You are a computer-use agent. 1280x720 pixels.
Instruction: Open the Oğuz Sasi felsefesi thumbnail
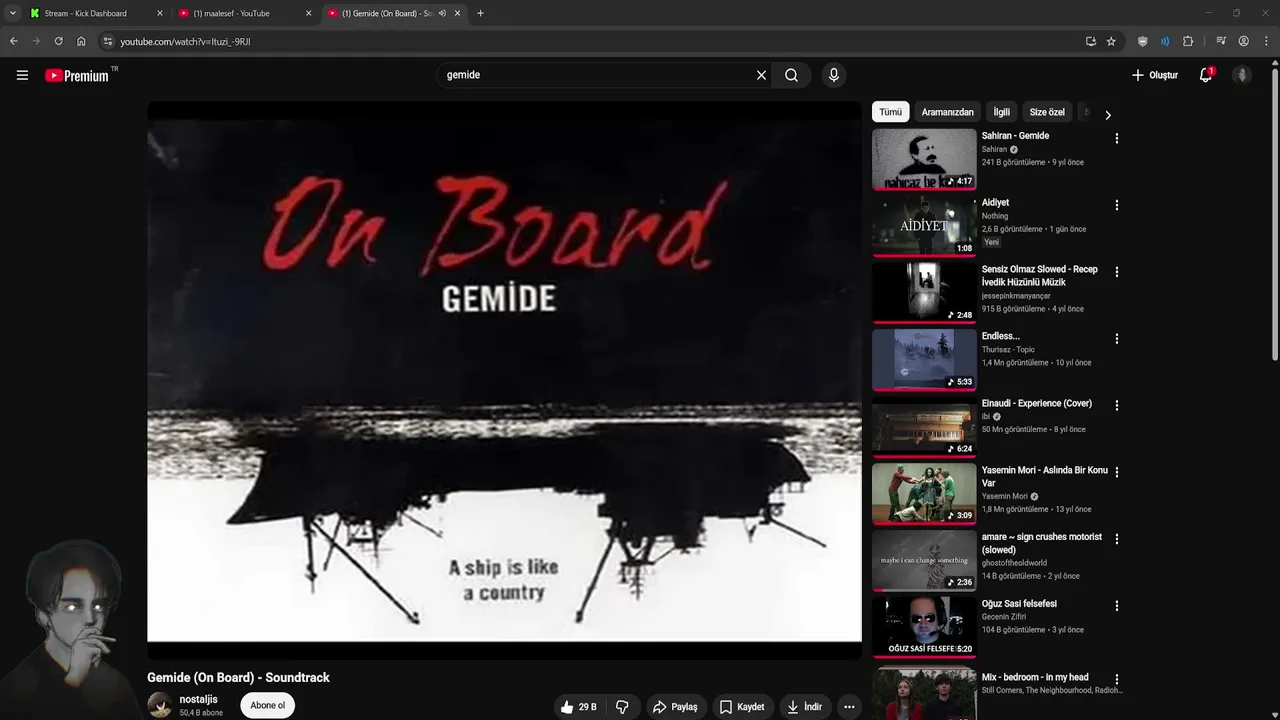[x=924, y=626]
